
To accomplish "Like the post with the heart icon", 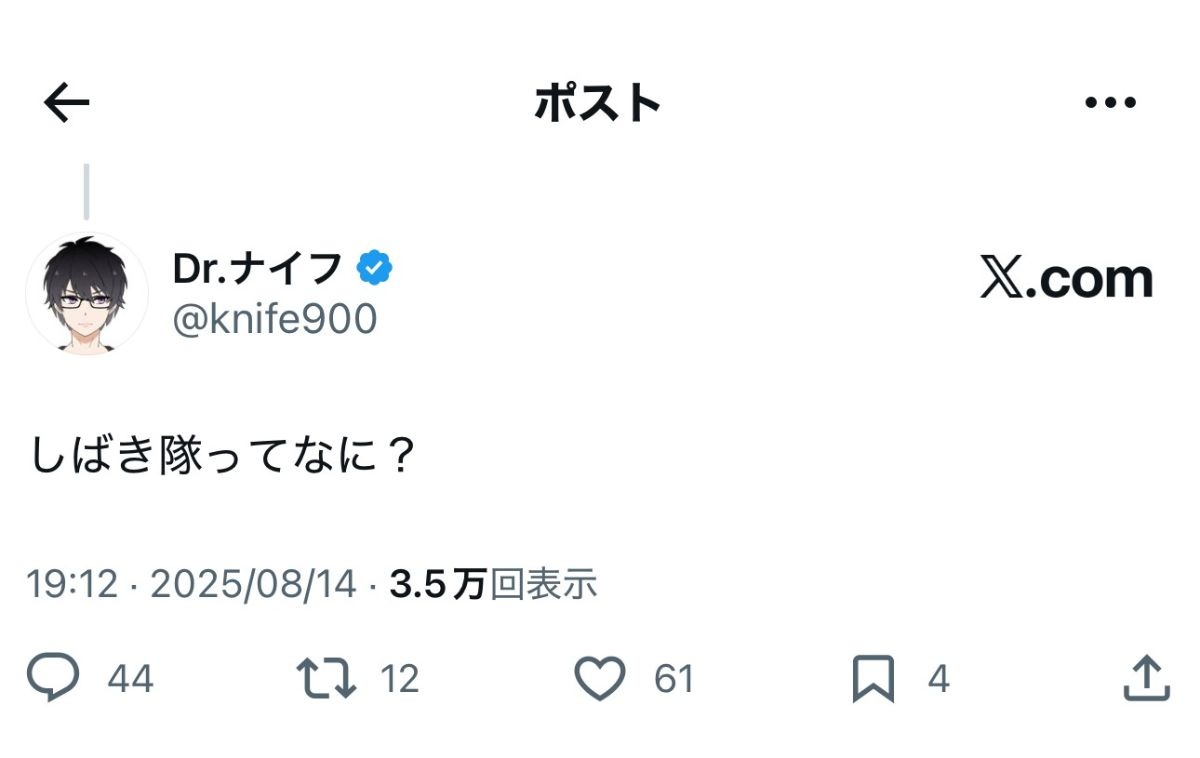I will (600, 679).
